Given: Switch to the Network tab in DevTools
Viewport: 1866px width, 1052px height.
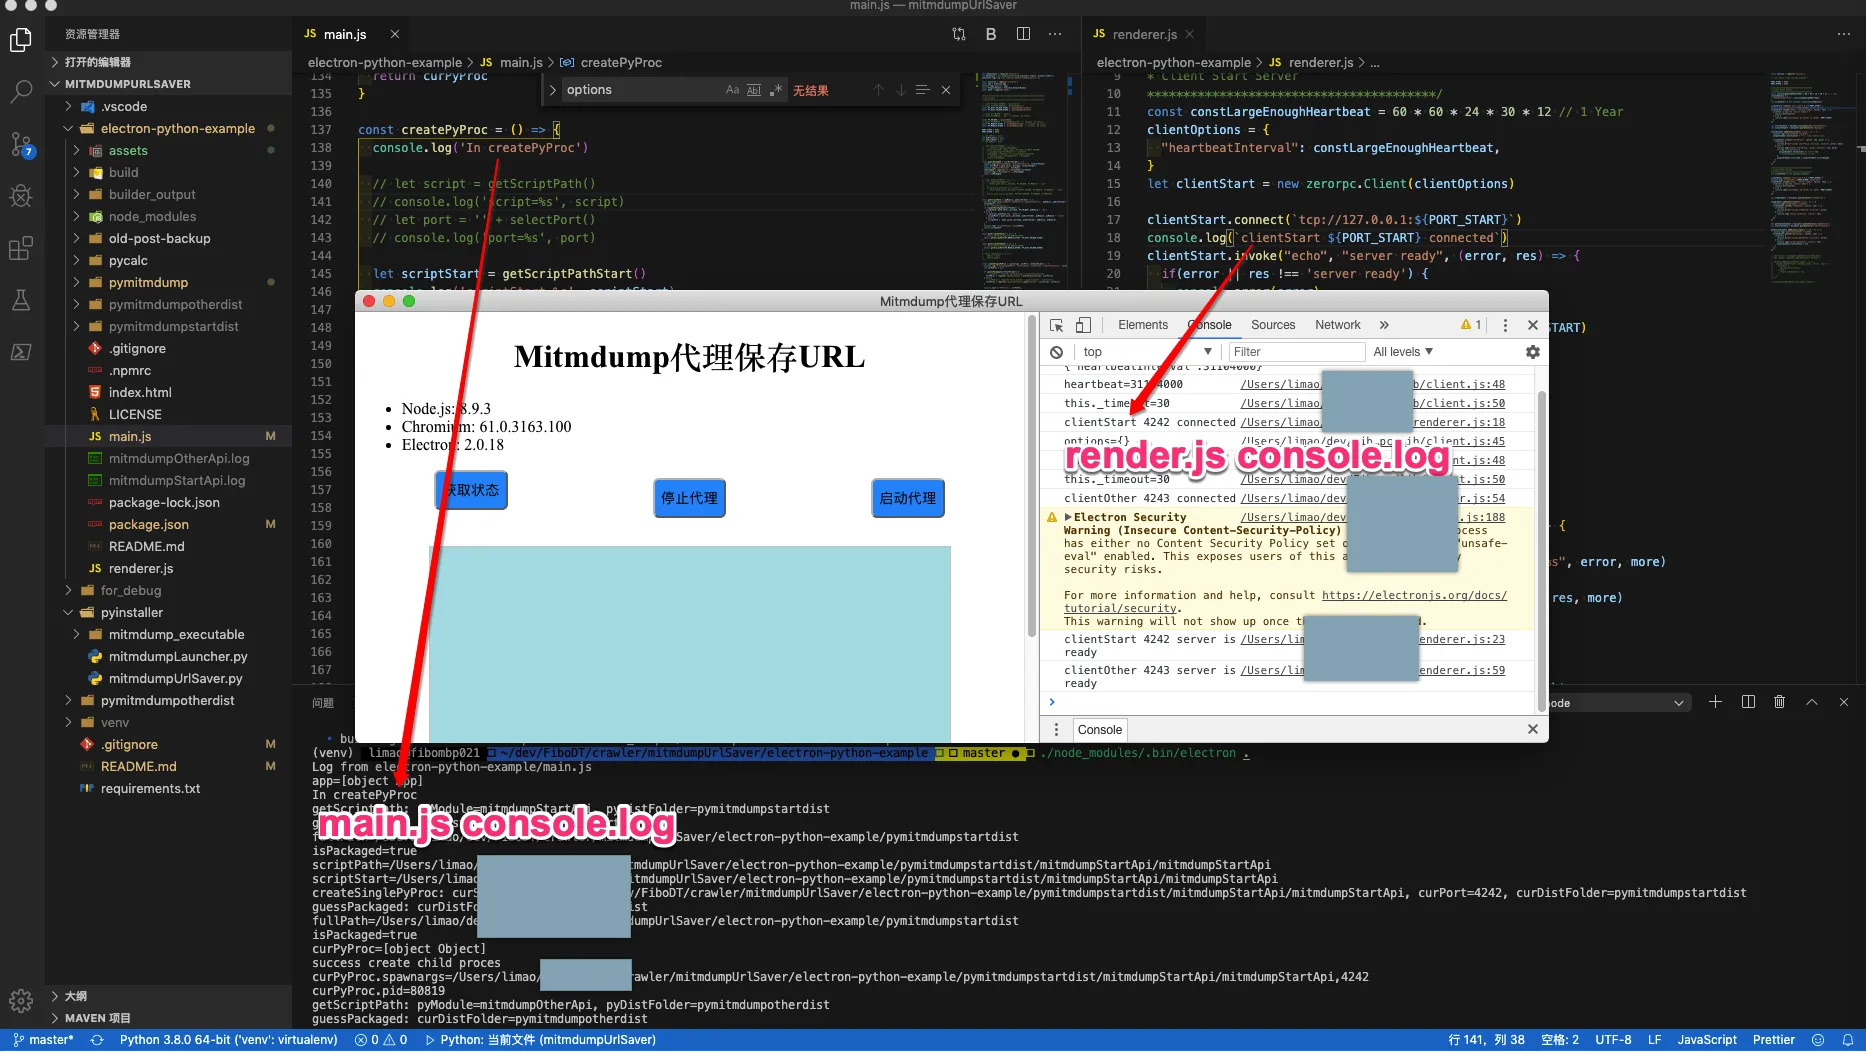Looking at the screenshot, I should tap(1337, 324).
